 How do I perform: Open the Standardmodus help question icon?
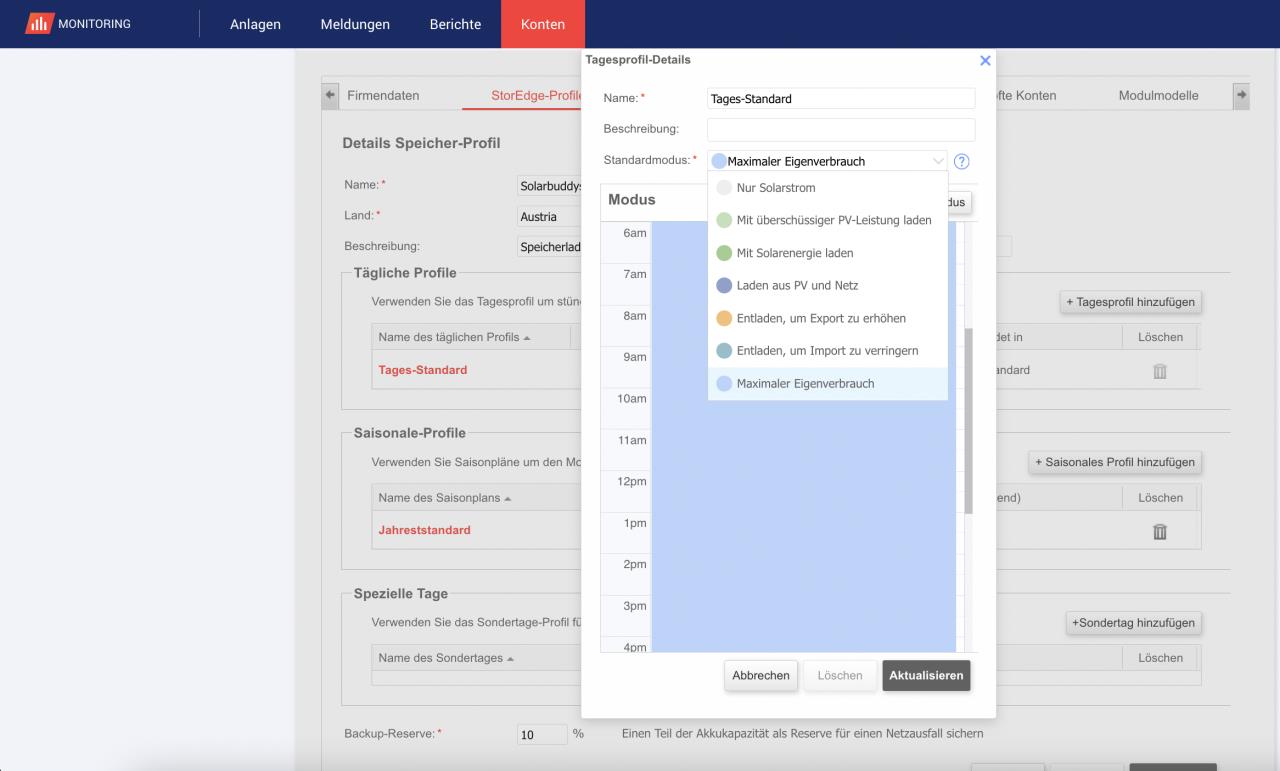[x=962, y=161]
